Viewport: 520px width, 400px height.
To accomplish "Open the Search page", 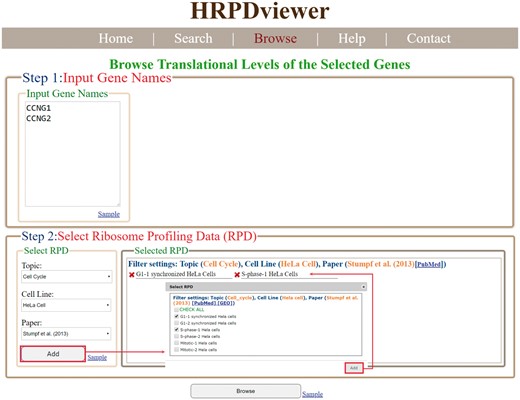I will pyautogui.click(x=193, y=38).
